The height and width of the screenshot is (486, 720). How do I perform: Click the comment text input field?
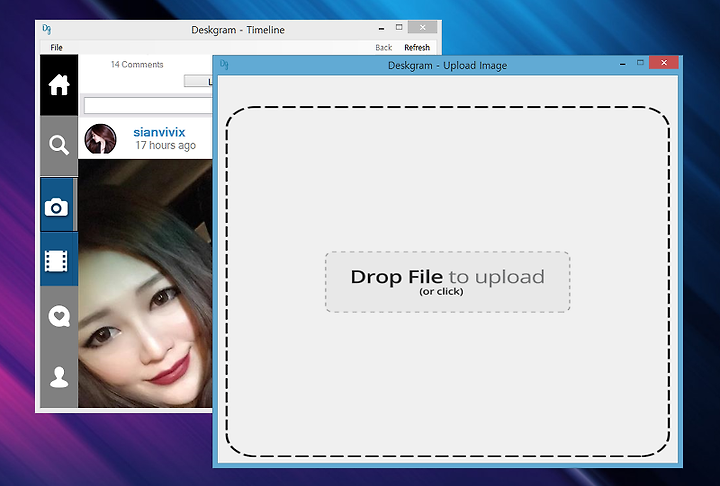pyautogui.click(x=148, y=106)
